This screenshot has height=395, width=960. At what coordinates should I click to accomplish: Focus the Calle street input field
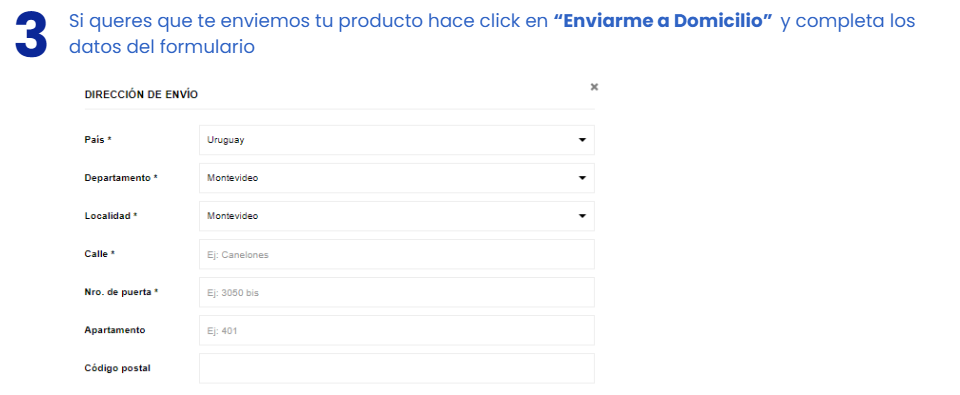(x=397, y=254)
